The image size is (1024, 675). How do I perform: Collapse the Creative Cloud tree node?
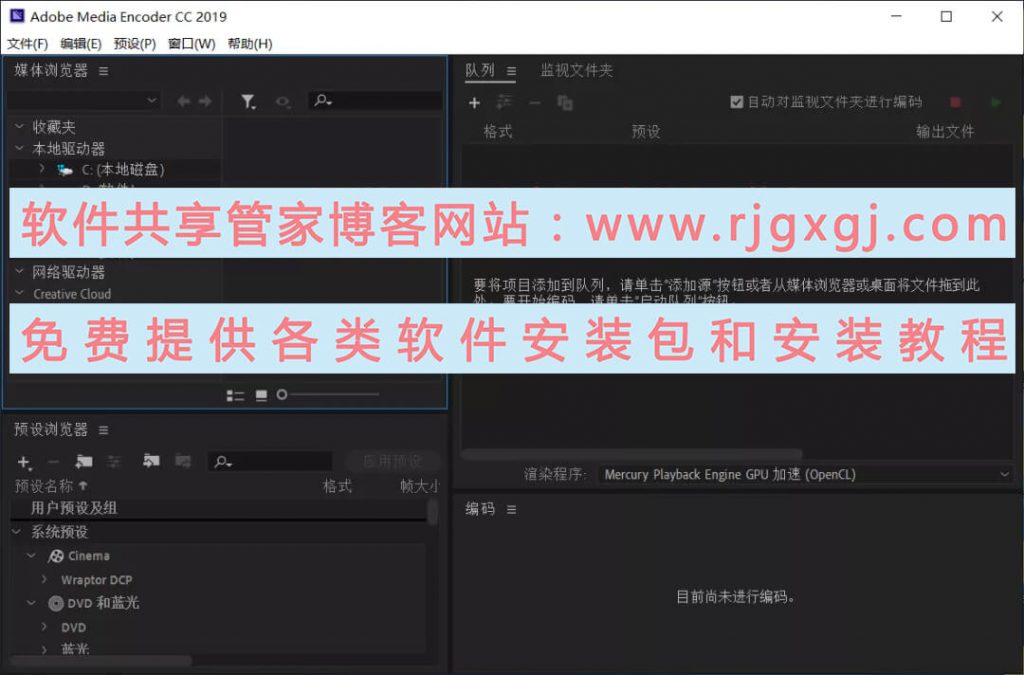tap(20, 294)
